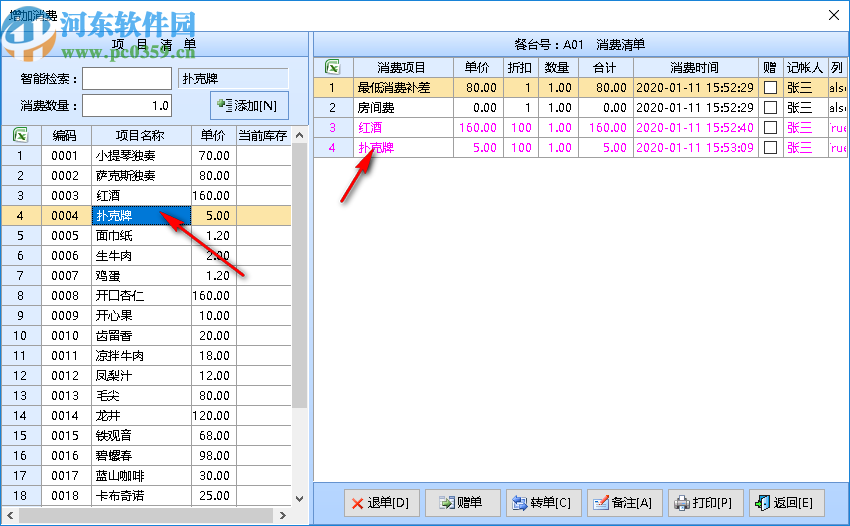Click the price 120.00 for 龙井
The height and width of the screenshot is (526, 850).
click(x=214, y=416)
